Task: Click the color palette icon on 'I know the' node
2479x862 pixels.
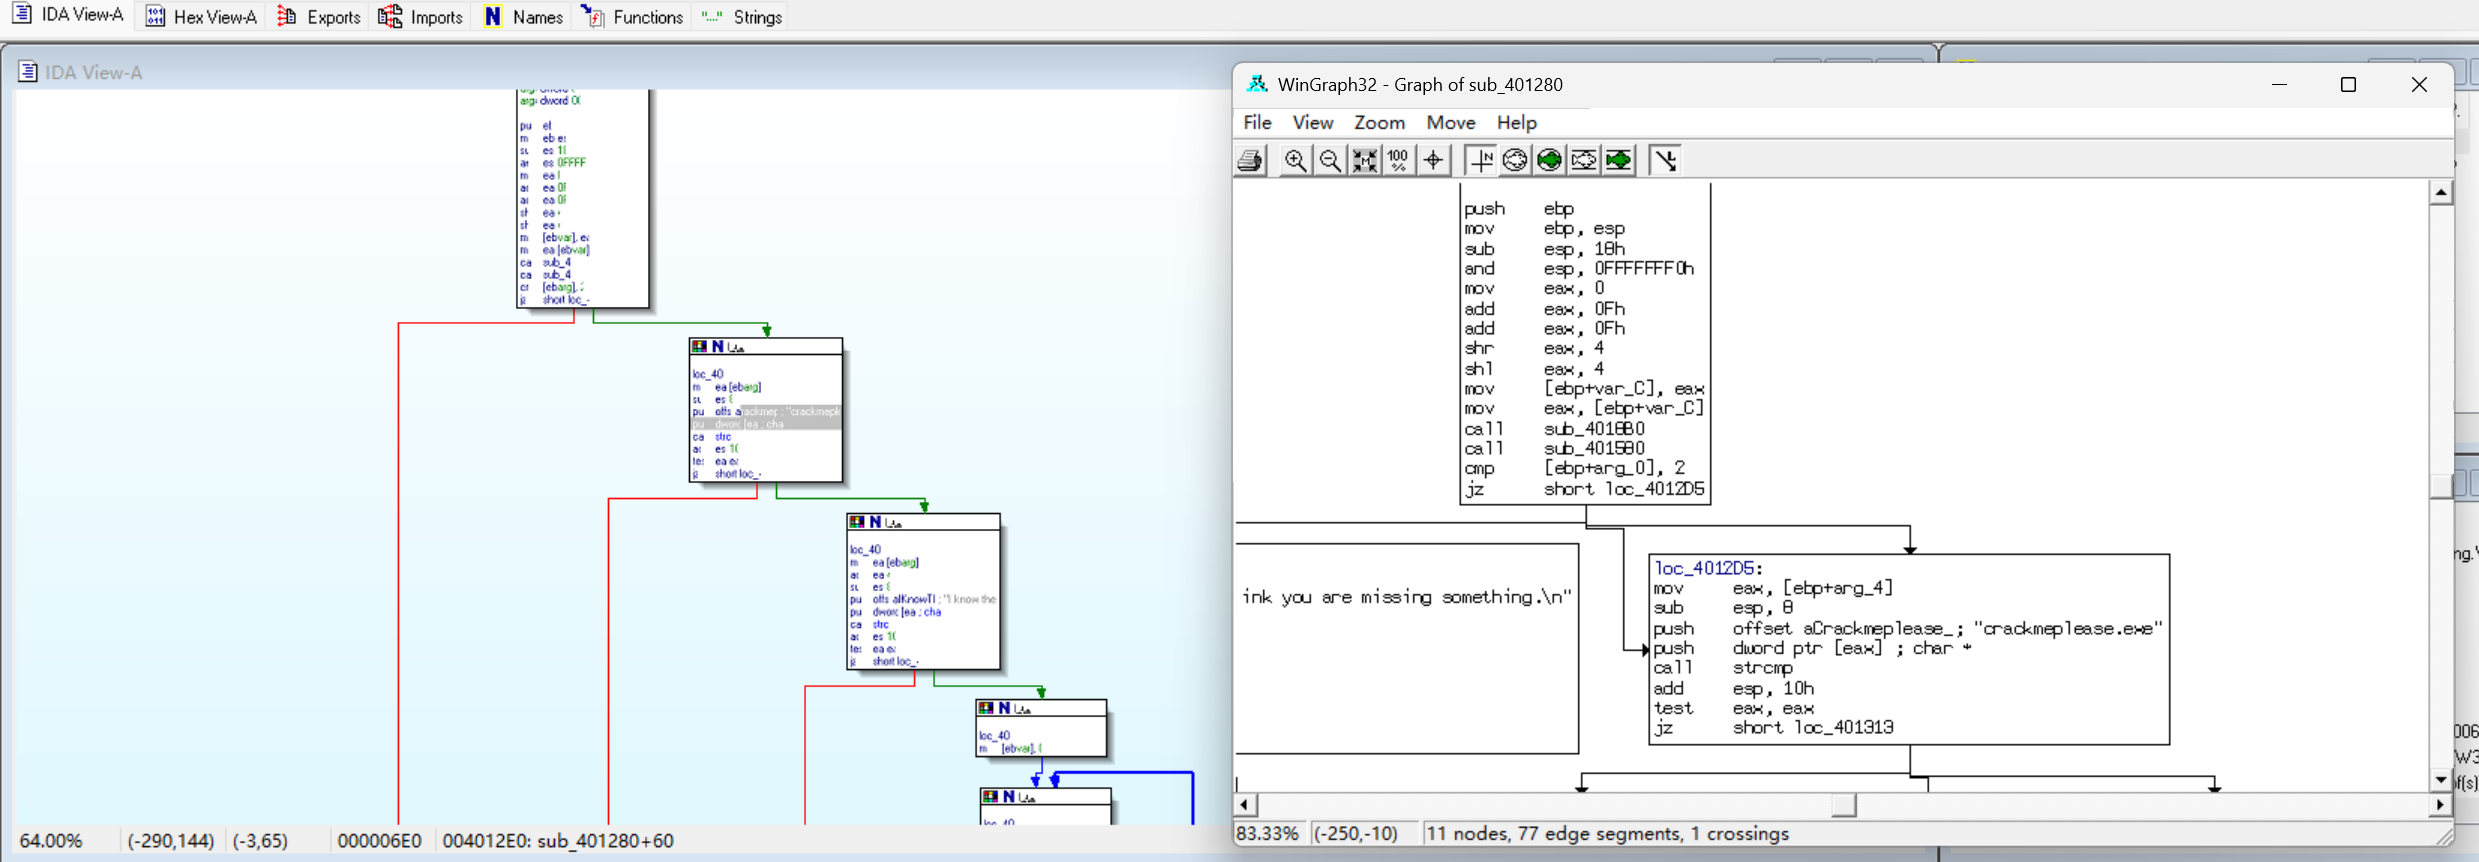Action: (x=857, y=522)
